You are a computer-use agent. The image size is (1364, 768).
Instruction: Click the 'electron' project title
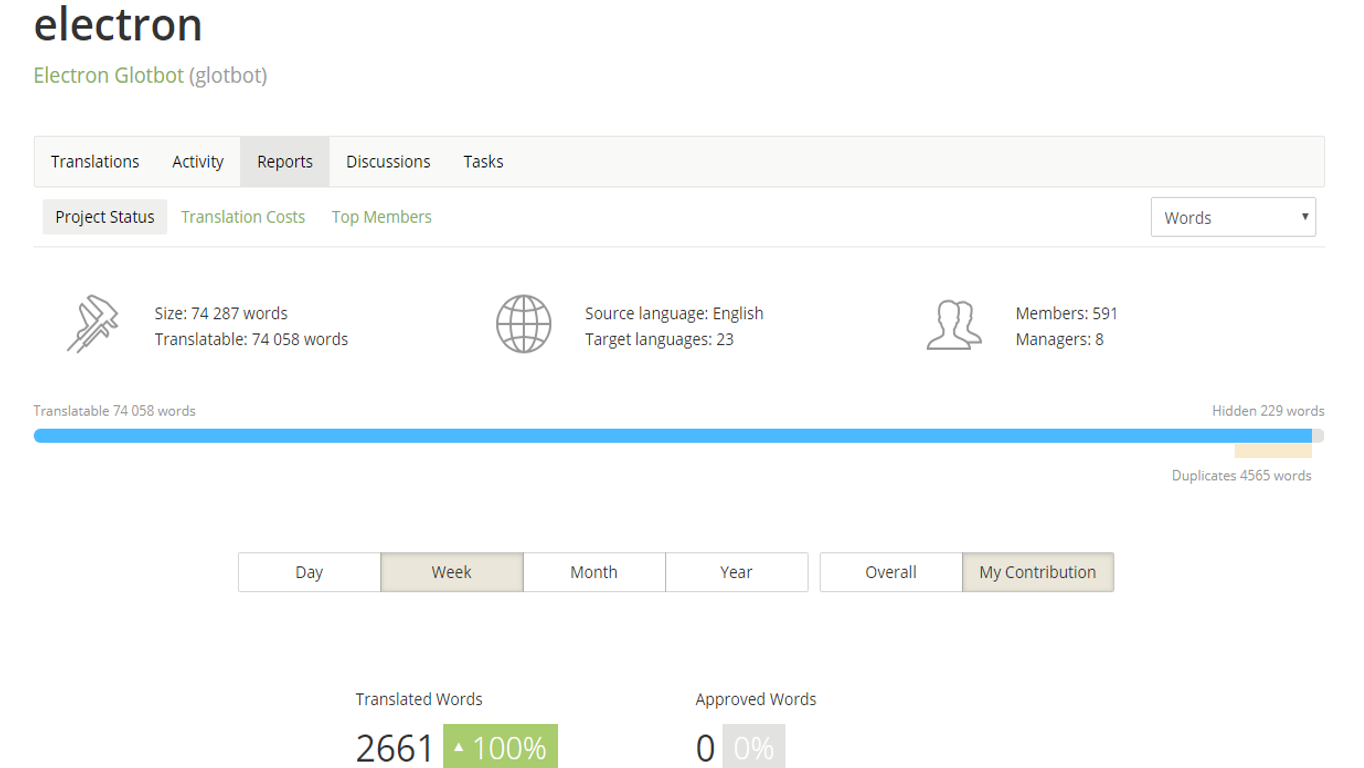tap(118, 24)
